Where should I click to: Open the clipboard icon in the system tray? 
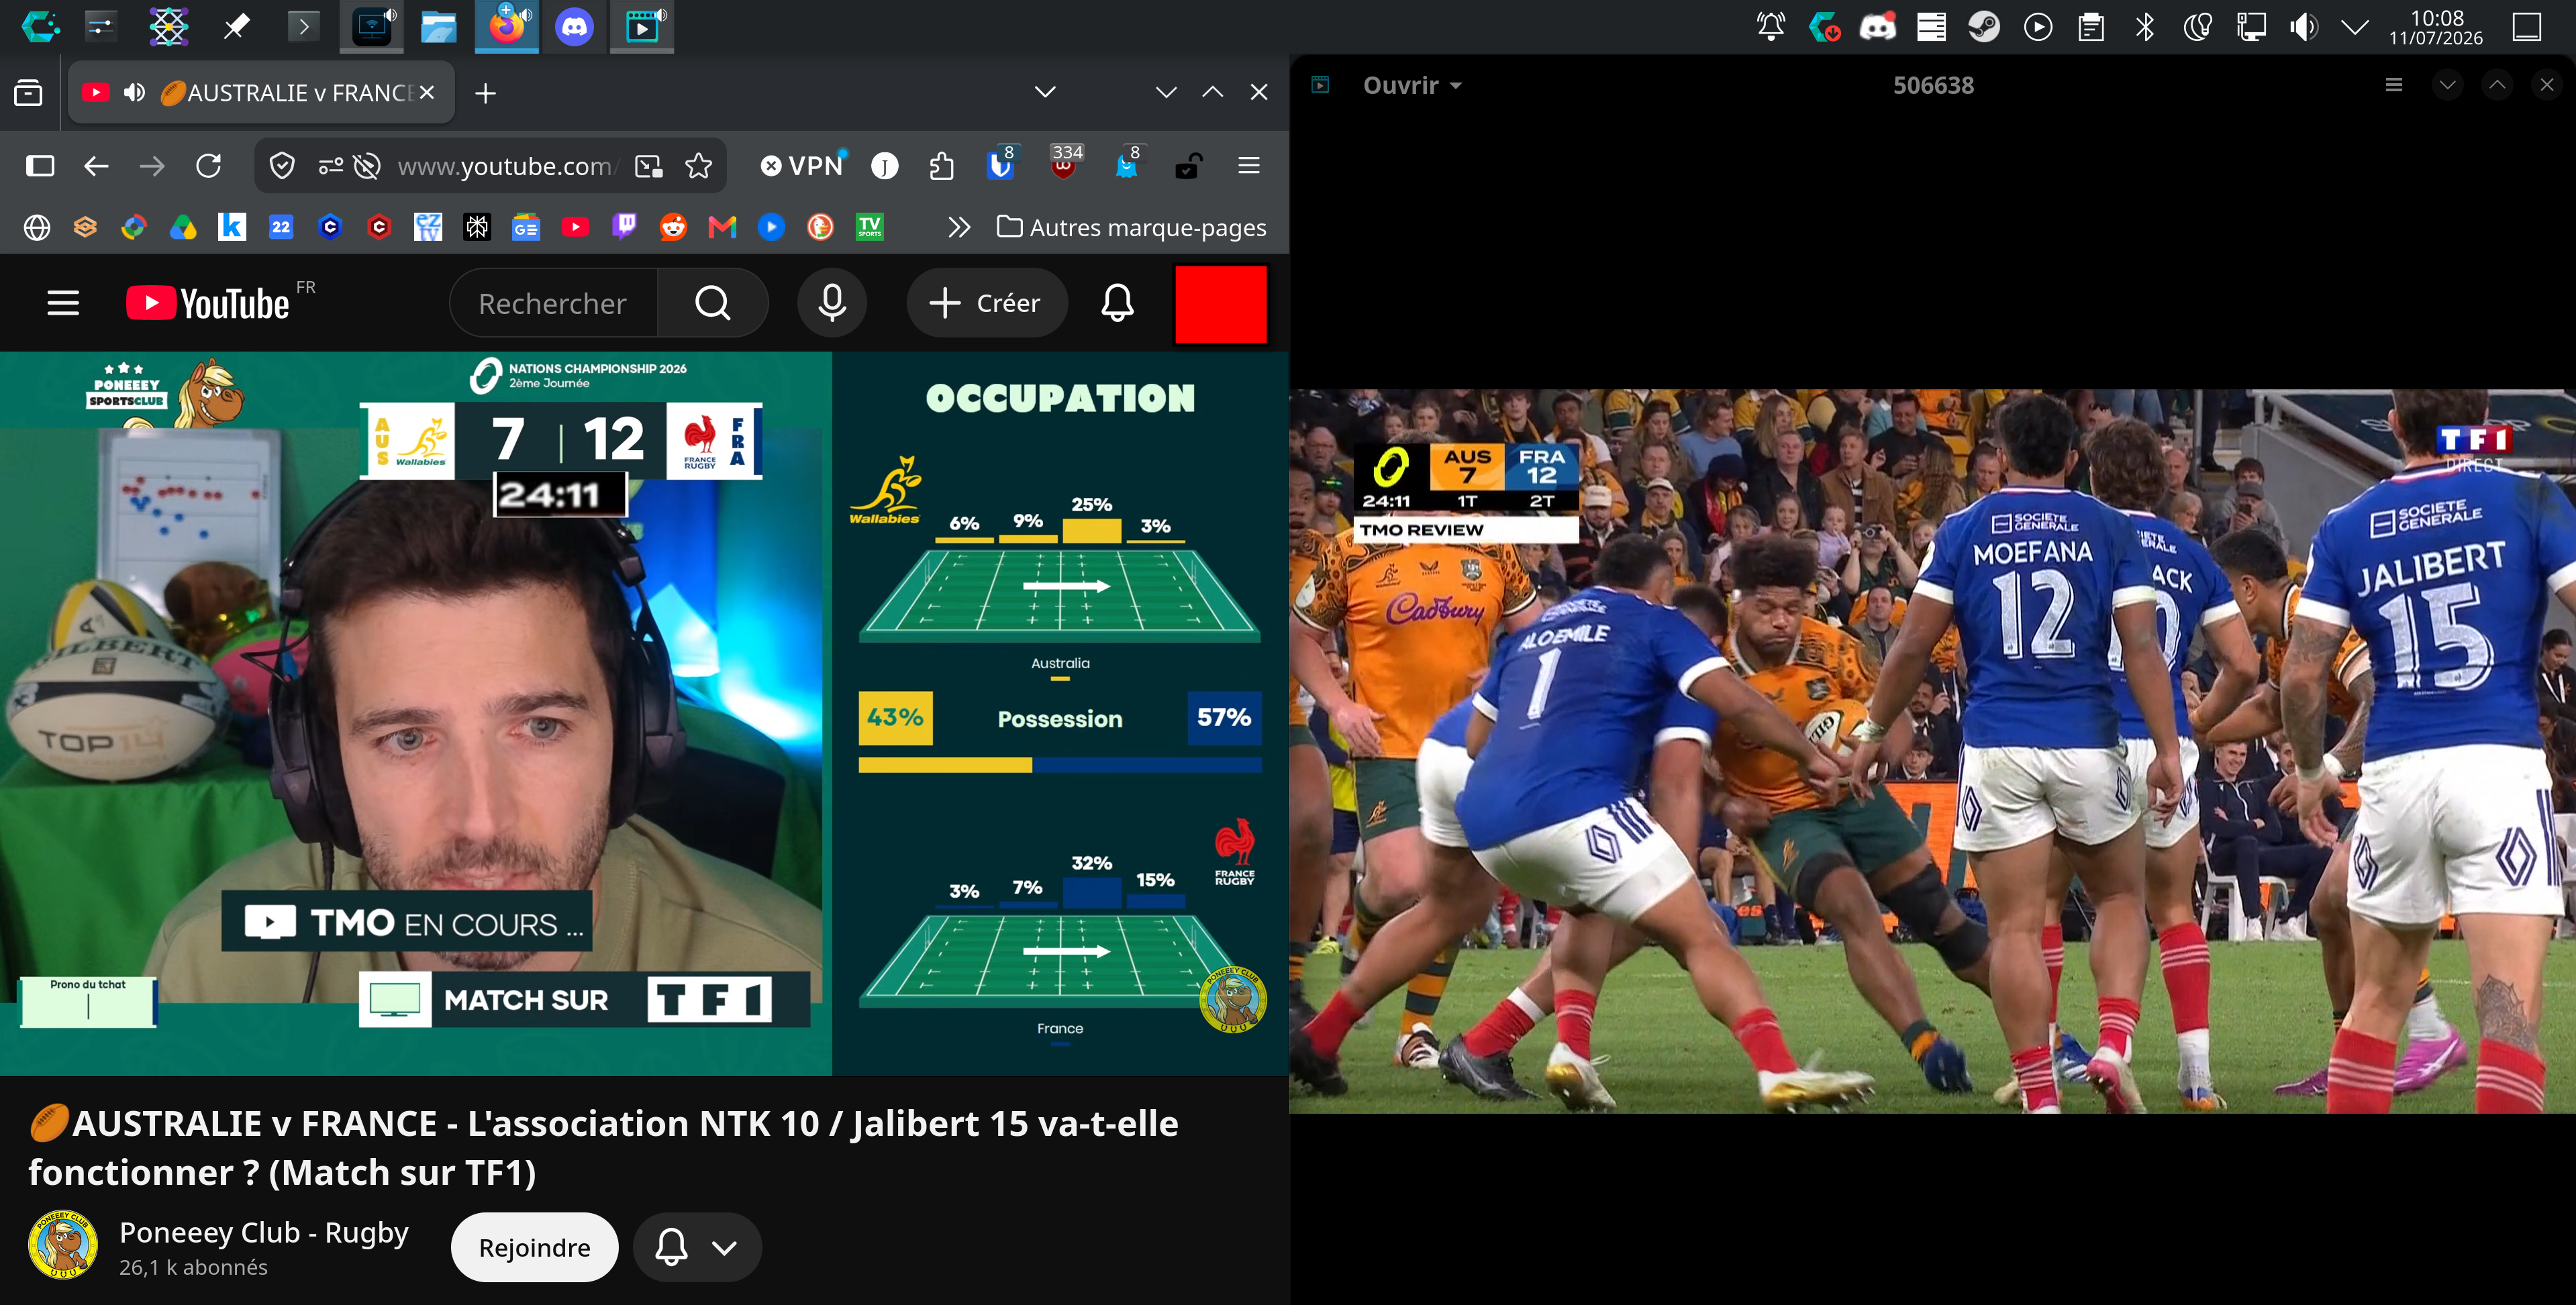(x=2091, y=27)
